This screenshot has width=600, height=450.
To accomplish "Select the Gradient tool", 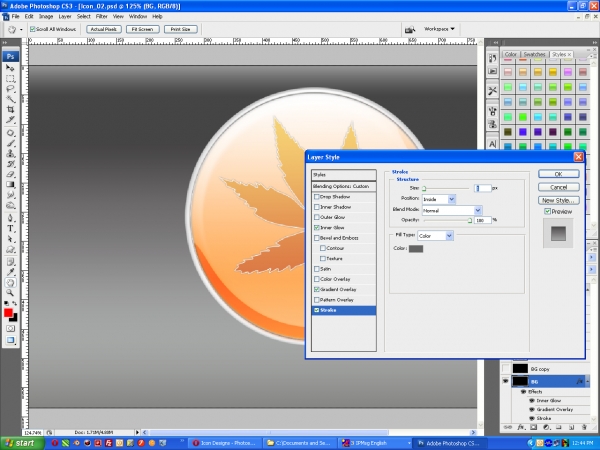I will click(10, 185).
